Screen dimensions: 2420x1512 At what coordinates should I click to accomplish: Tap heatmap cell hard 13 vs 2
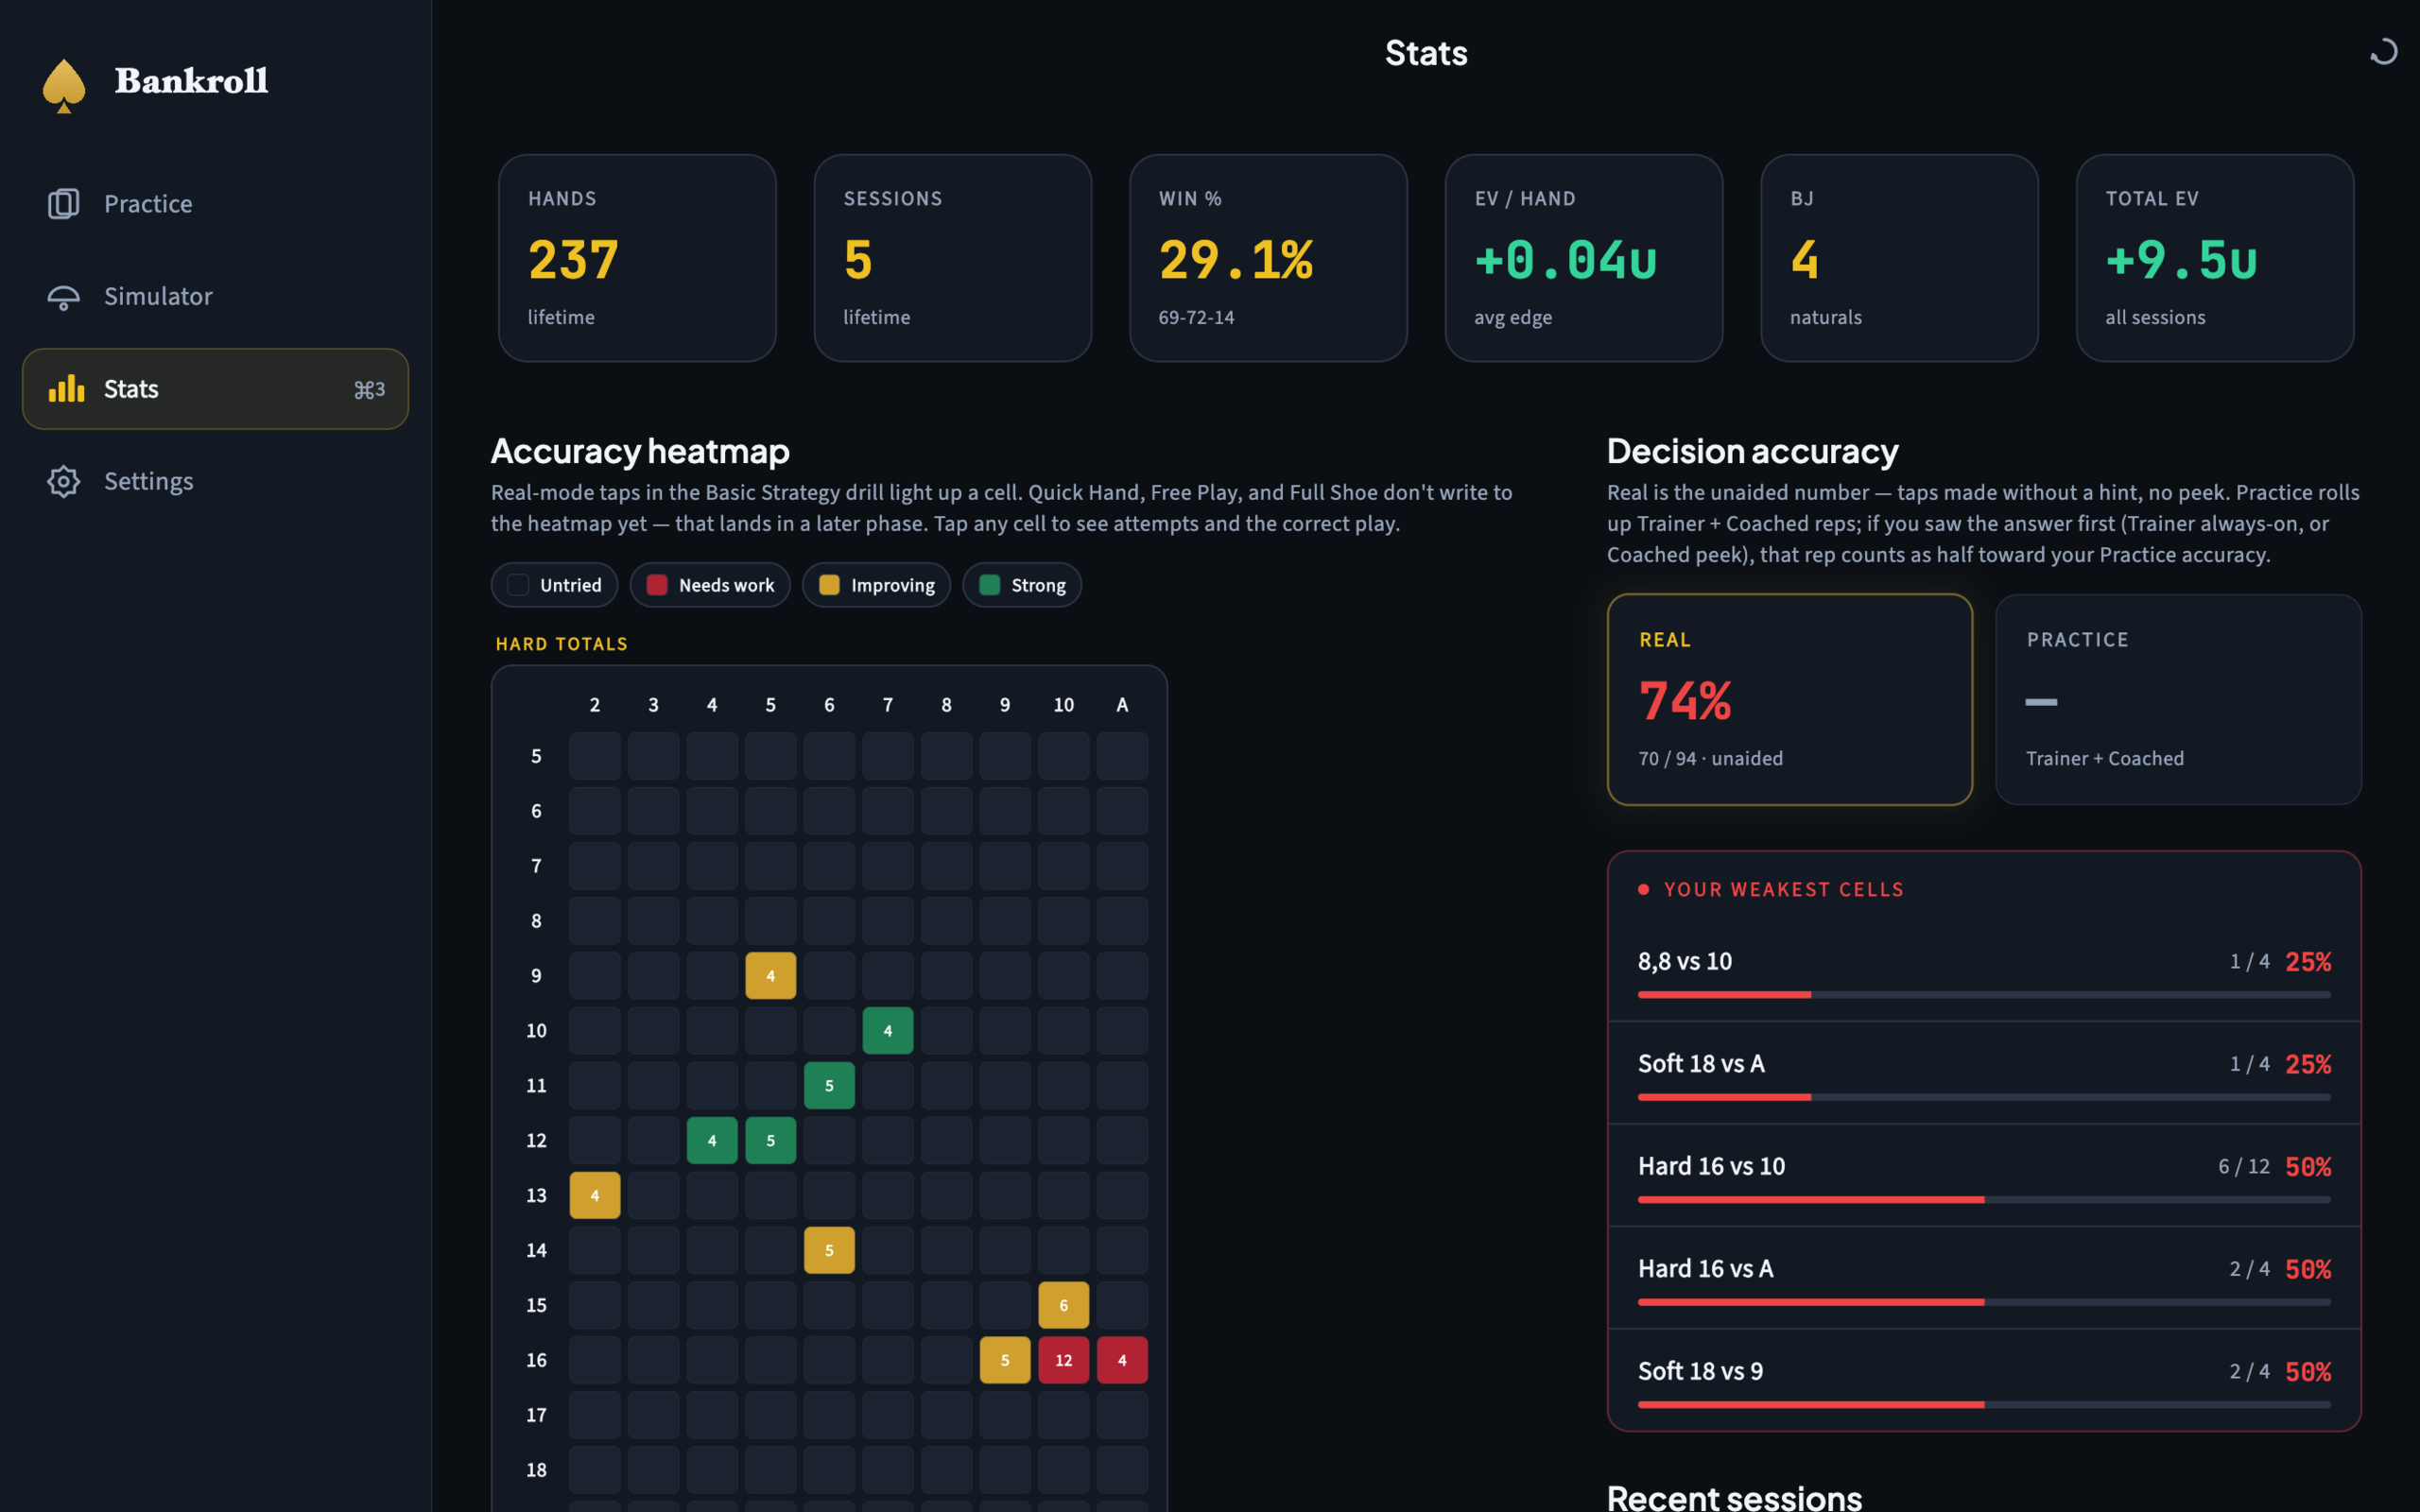pyautogui.click(x=595, y=1195)
